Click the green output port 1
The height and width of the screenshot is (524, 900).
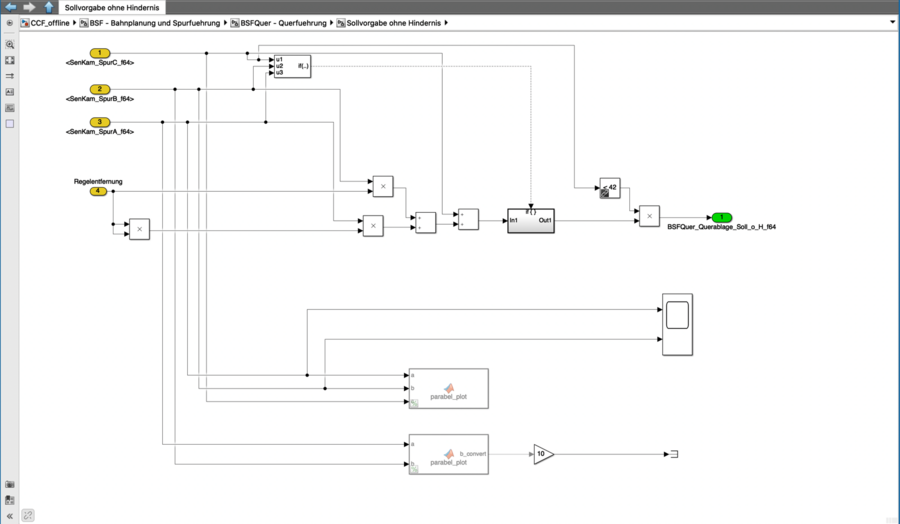[722, 217]
